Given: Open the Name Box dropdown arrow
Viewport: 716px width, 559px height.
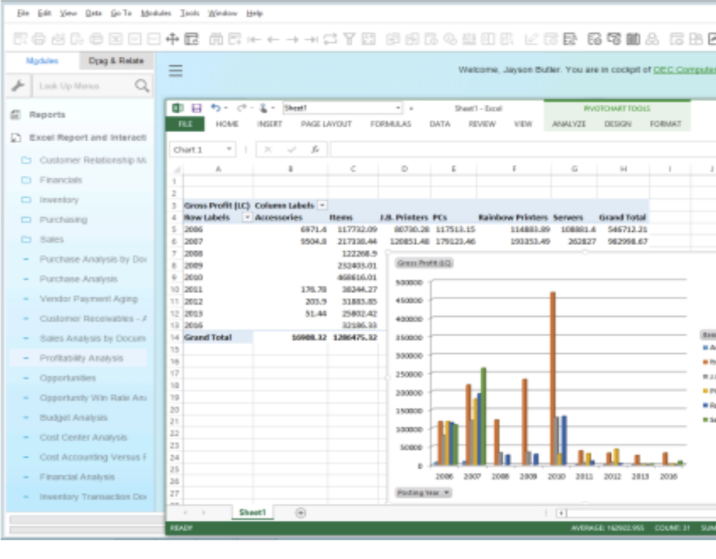Looking at the screenshot, I should [229, 149].
